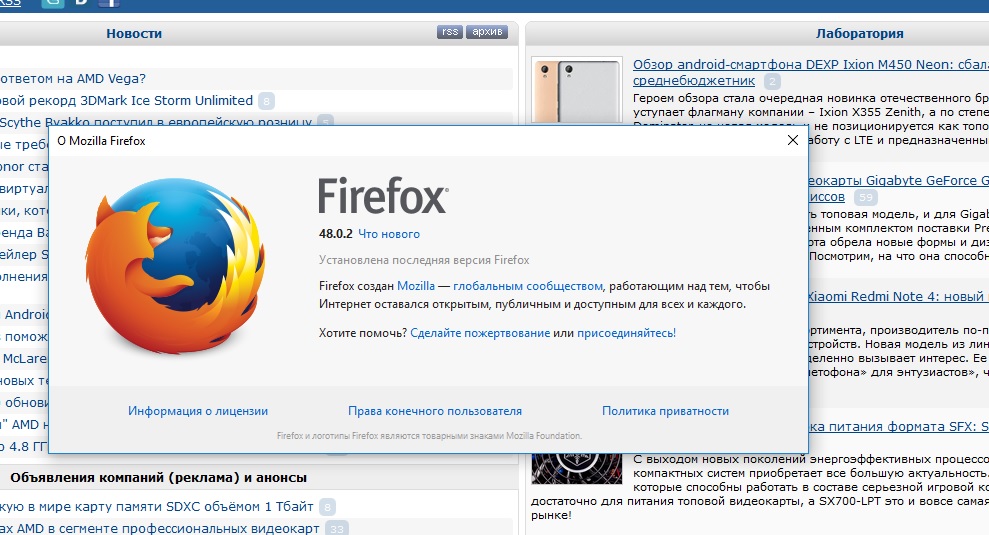This screenshot has width=989, height=535.
Task: Open news item about AMD Vega
Action: (73, 79)
